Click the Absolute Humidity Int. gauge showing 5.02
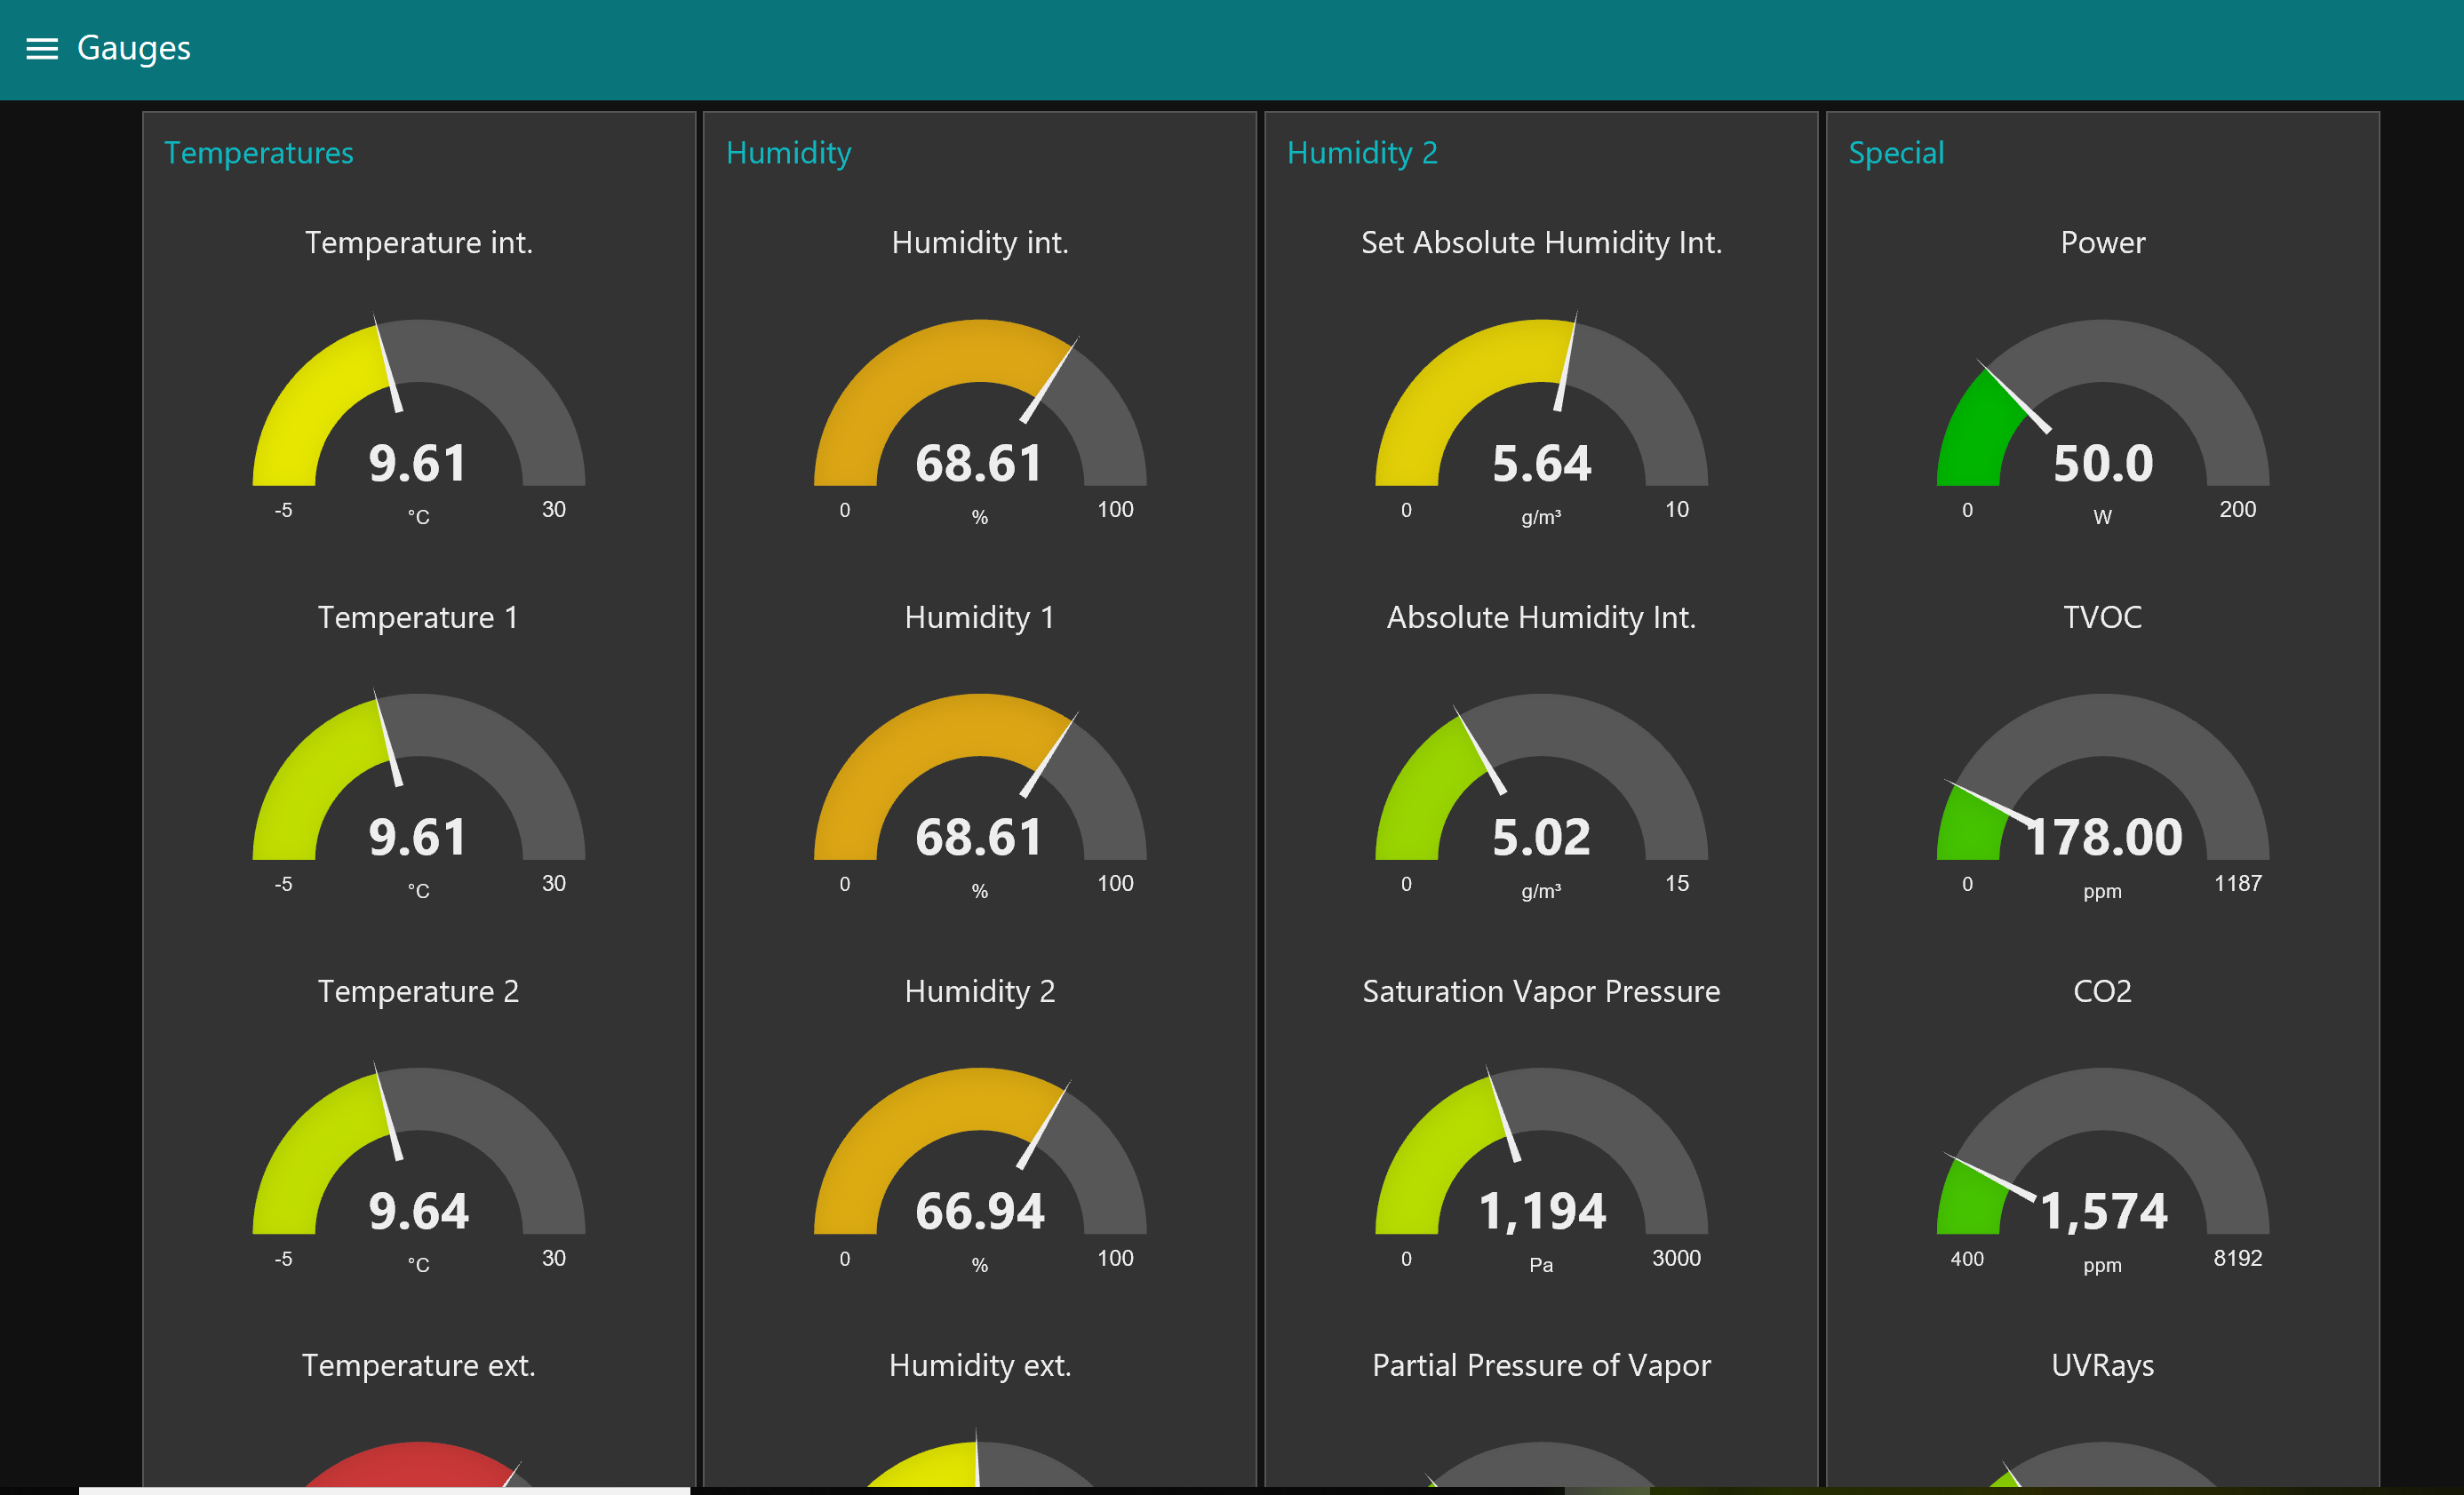 point(1542,777)
